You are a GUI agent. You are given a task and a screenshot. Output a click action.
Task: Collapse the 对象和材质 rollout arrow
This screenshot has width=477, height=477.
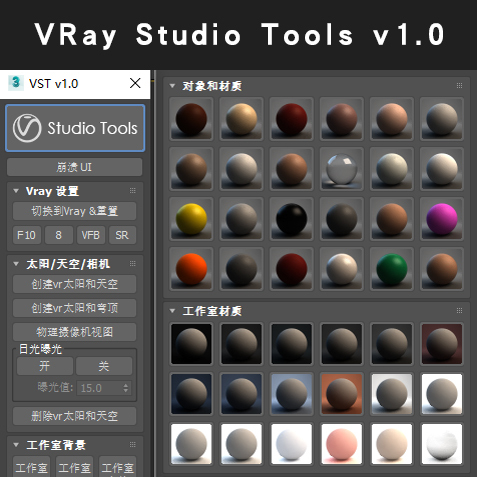coord(172,86)
